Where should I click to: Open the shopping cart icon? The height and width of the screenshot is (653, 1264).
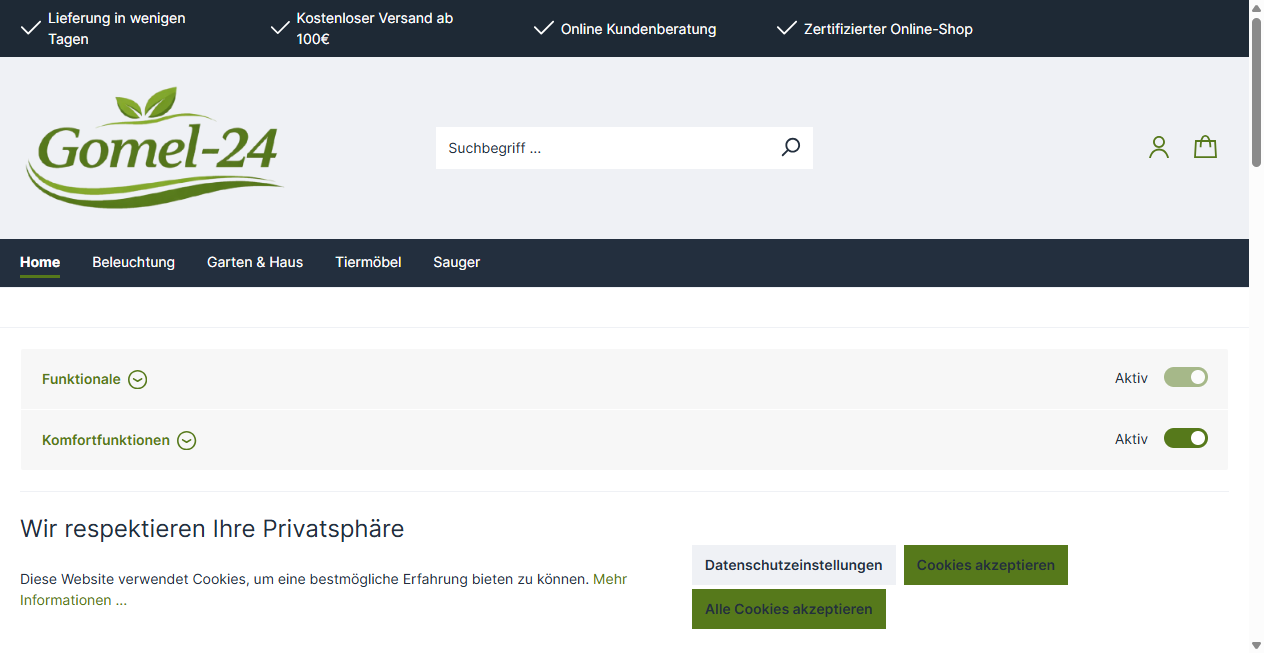click(x=1205, y=146)
